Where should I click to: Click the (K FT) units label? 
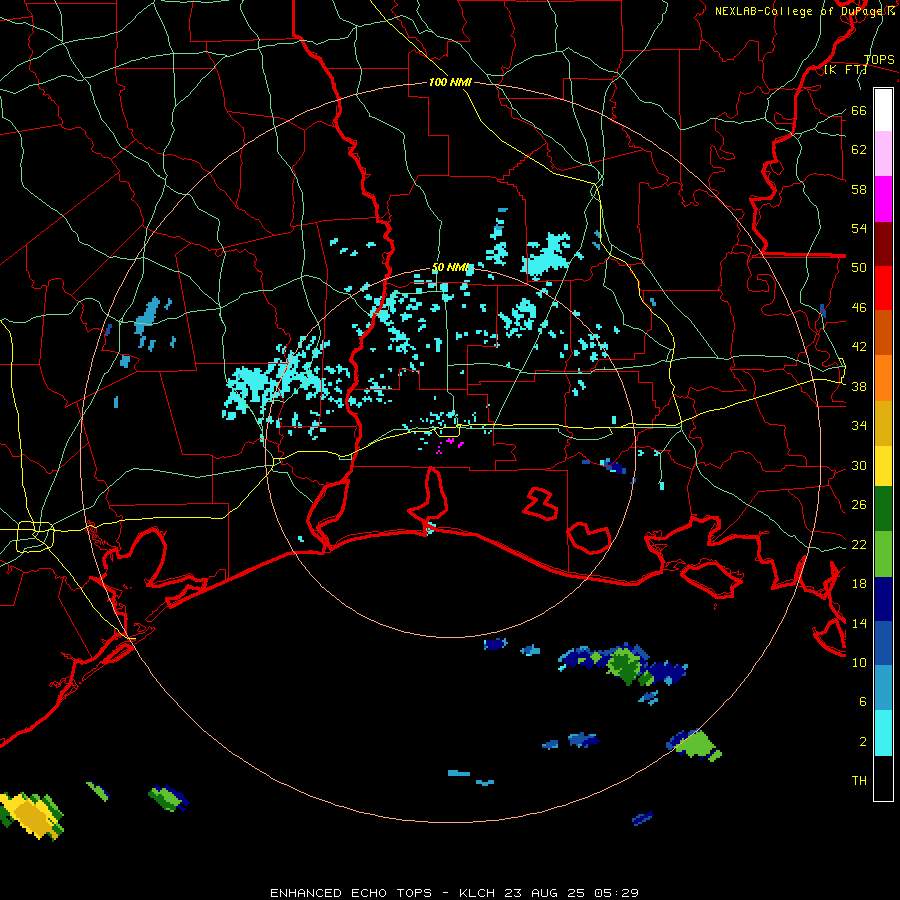click(x=845, y=70)
